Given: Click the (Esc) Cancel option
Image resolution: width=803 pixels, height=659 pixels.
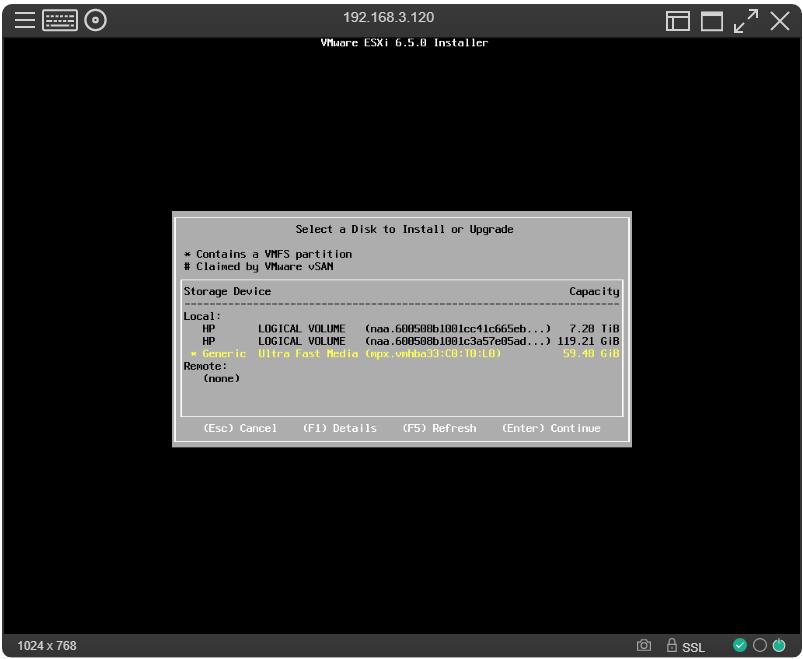Looking at the screenshot, I should (x=240, y=428).
